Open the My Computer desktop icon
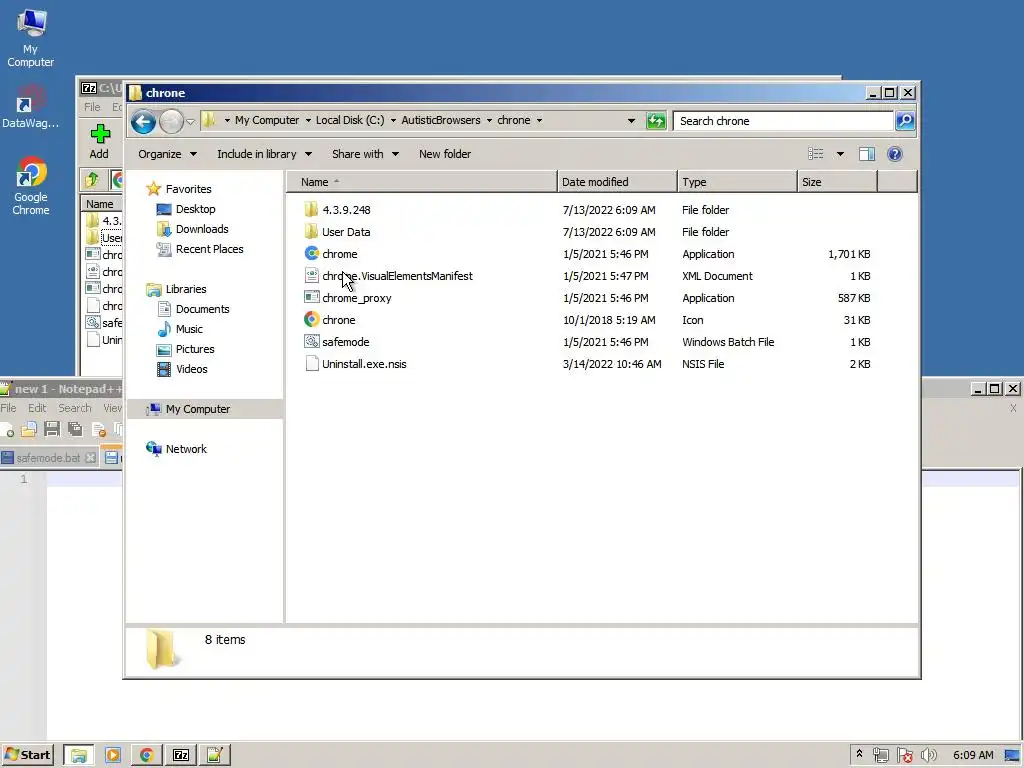The image size is (1024, 768). (x=30, y=39)
